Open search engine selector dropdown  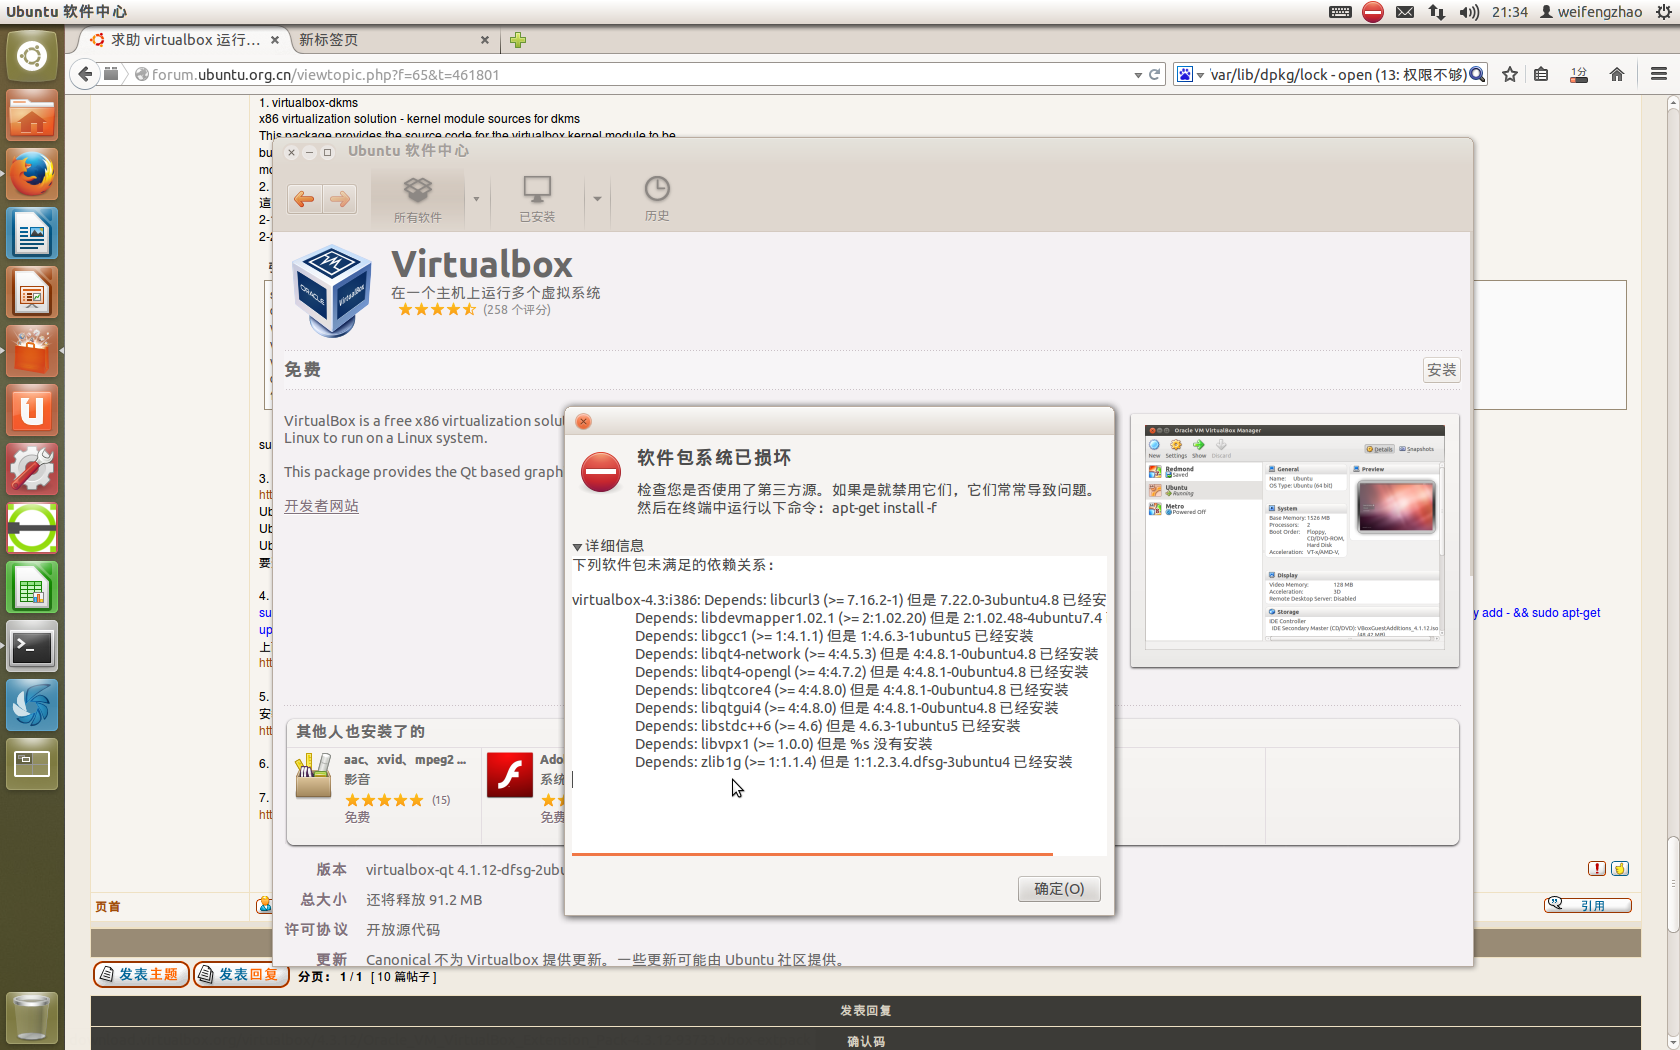tap(1190, 74)
